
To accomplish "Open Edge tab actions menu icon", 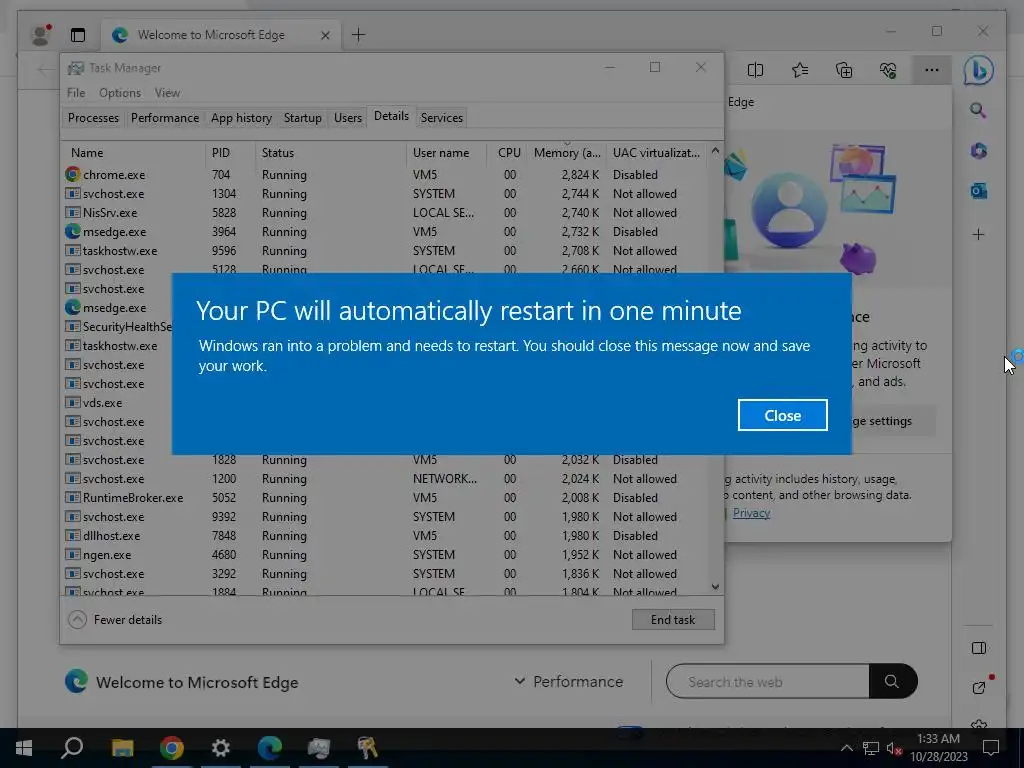I will [x=78, y=35].
